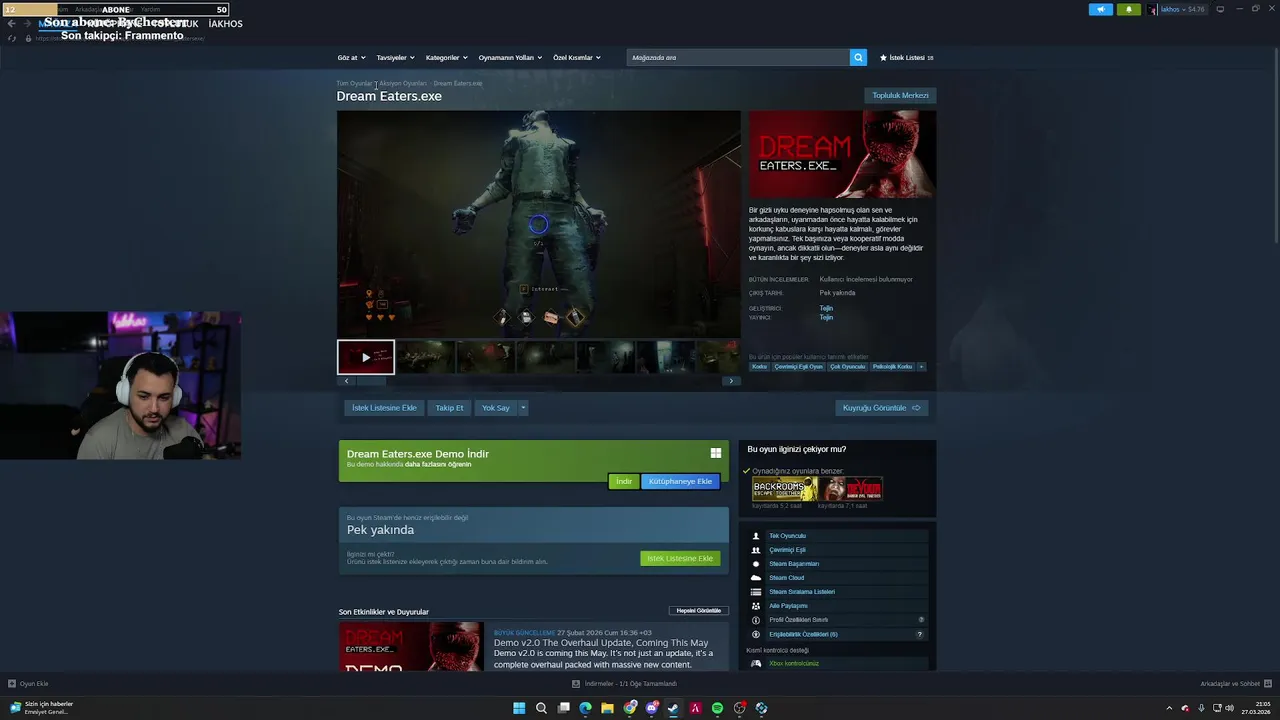Go back with browser back arrow
The width and height of the screenshot is (1280, 720).
[11, 23]
